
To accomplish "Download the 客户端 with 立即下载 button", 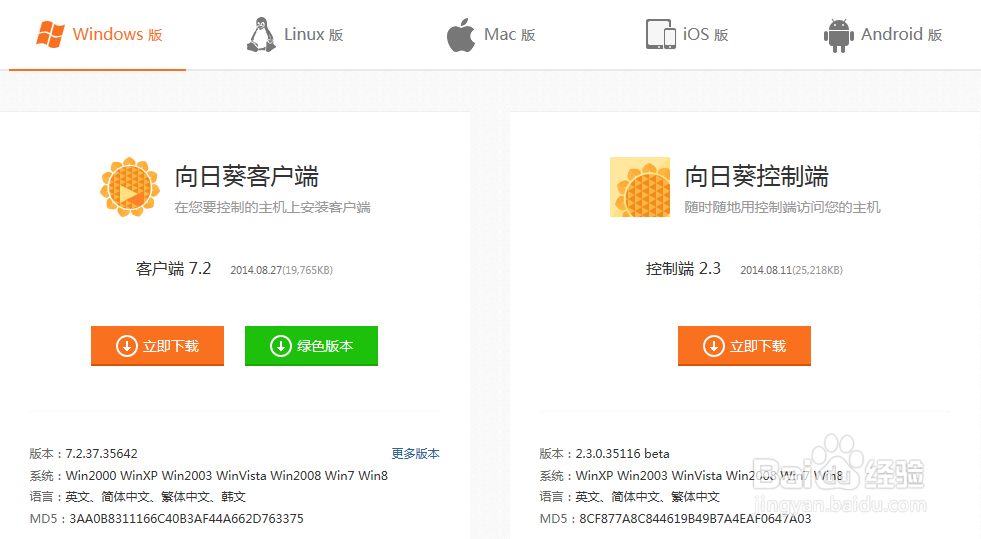I will click(x=157, y=346).
